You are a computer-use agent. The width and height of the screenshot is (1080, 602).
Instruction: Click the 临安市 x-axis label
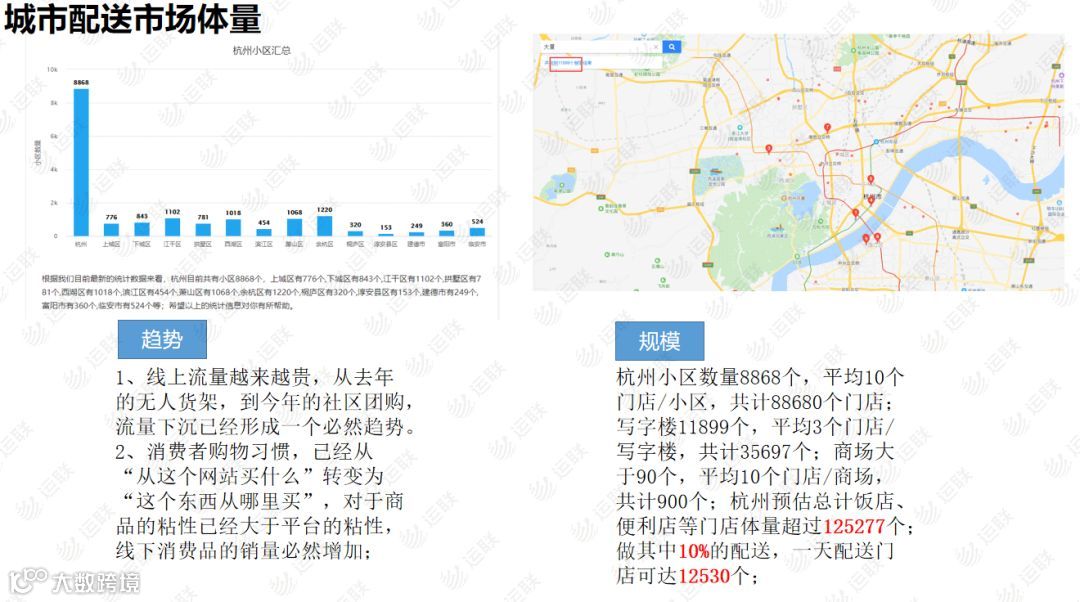tap(477, 244)
